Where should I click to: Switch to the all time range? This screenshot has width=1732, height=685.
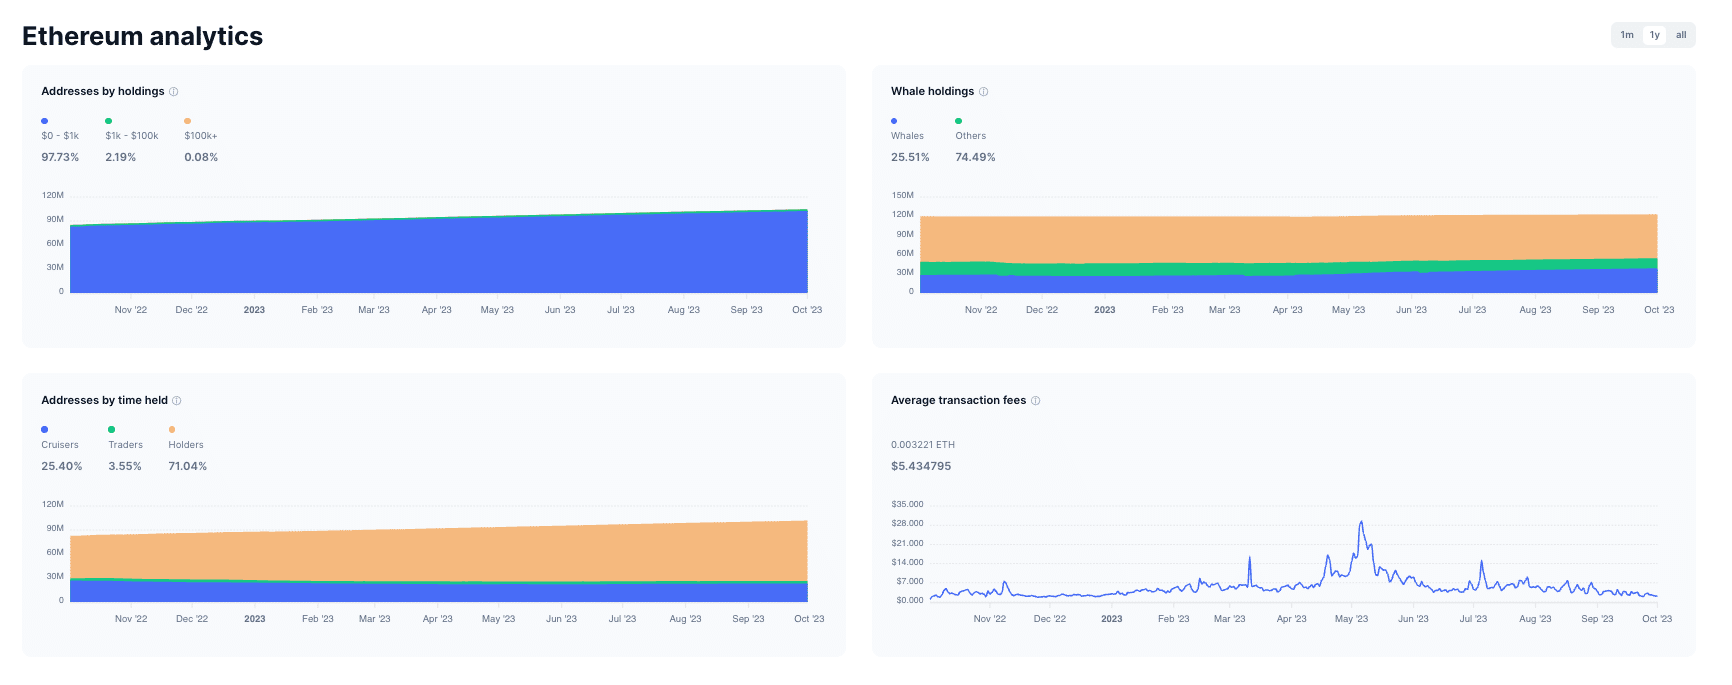click(x=1681, y=35)
